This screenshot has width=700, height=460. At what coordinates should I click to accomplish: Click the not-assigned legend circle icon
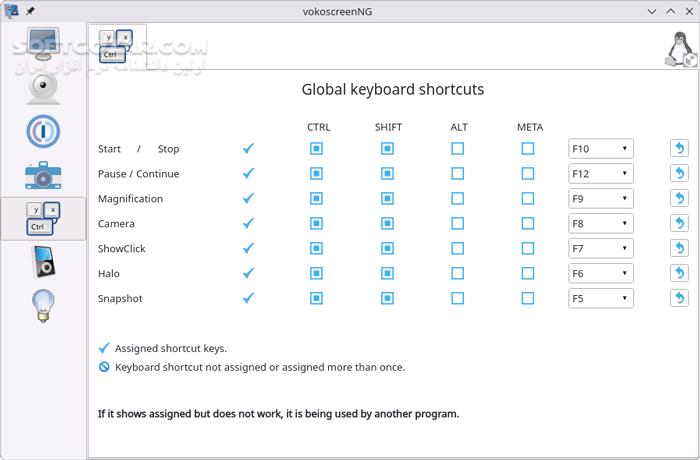104,367
